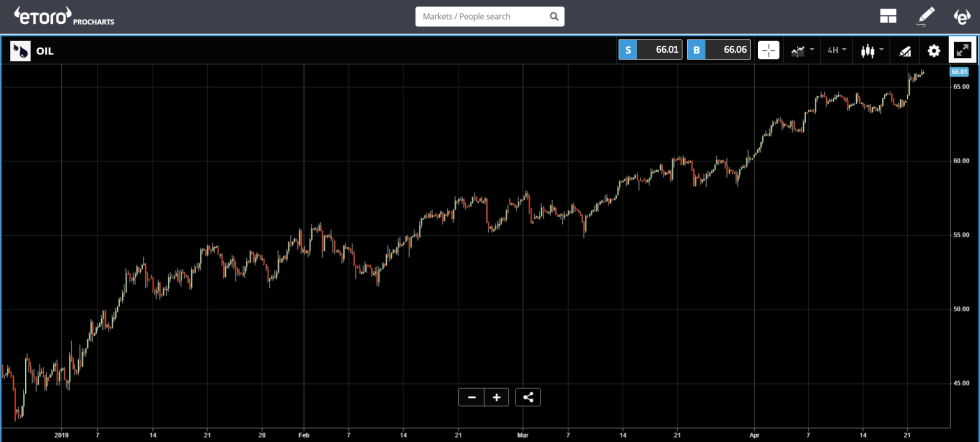The width and height of the screenshot is (980, 442).
Task: Open the candlestick chart type dropdown
Action: 872,50
